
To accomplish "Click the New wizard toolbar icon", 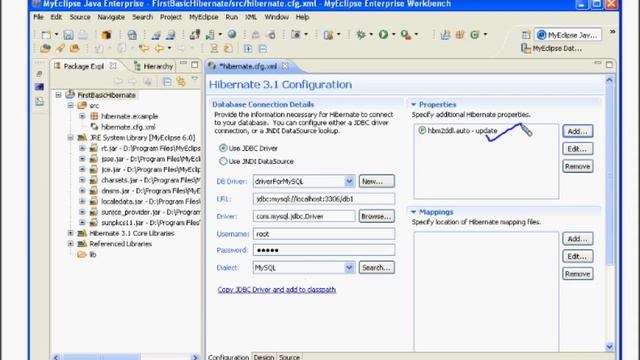I will (46, 35).
